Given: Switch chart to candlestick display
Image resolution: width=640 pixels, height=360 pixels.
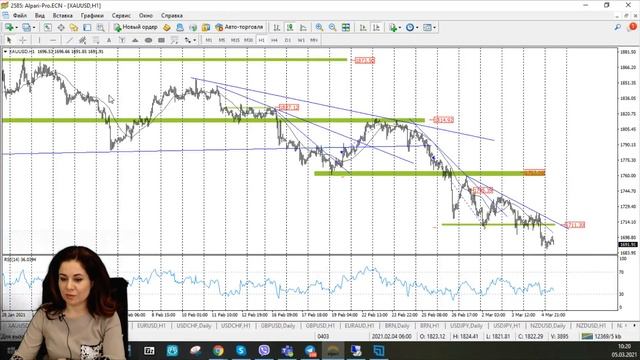Looking at the screenshot, I should [290, 27].
